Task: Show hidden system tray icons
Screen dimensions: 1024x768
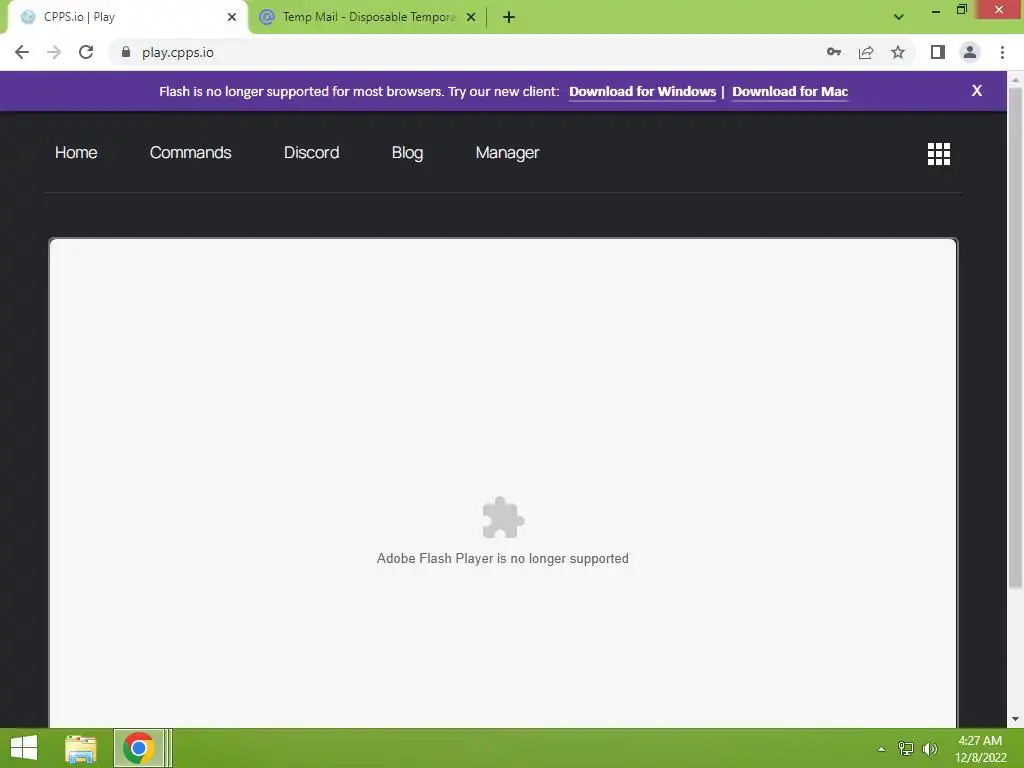Action: click(881, 749)
